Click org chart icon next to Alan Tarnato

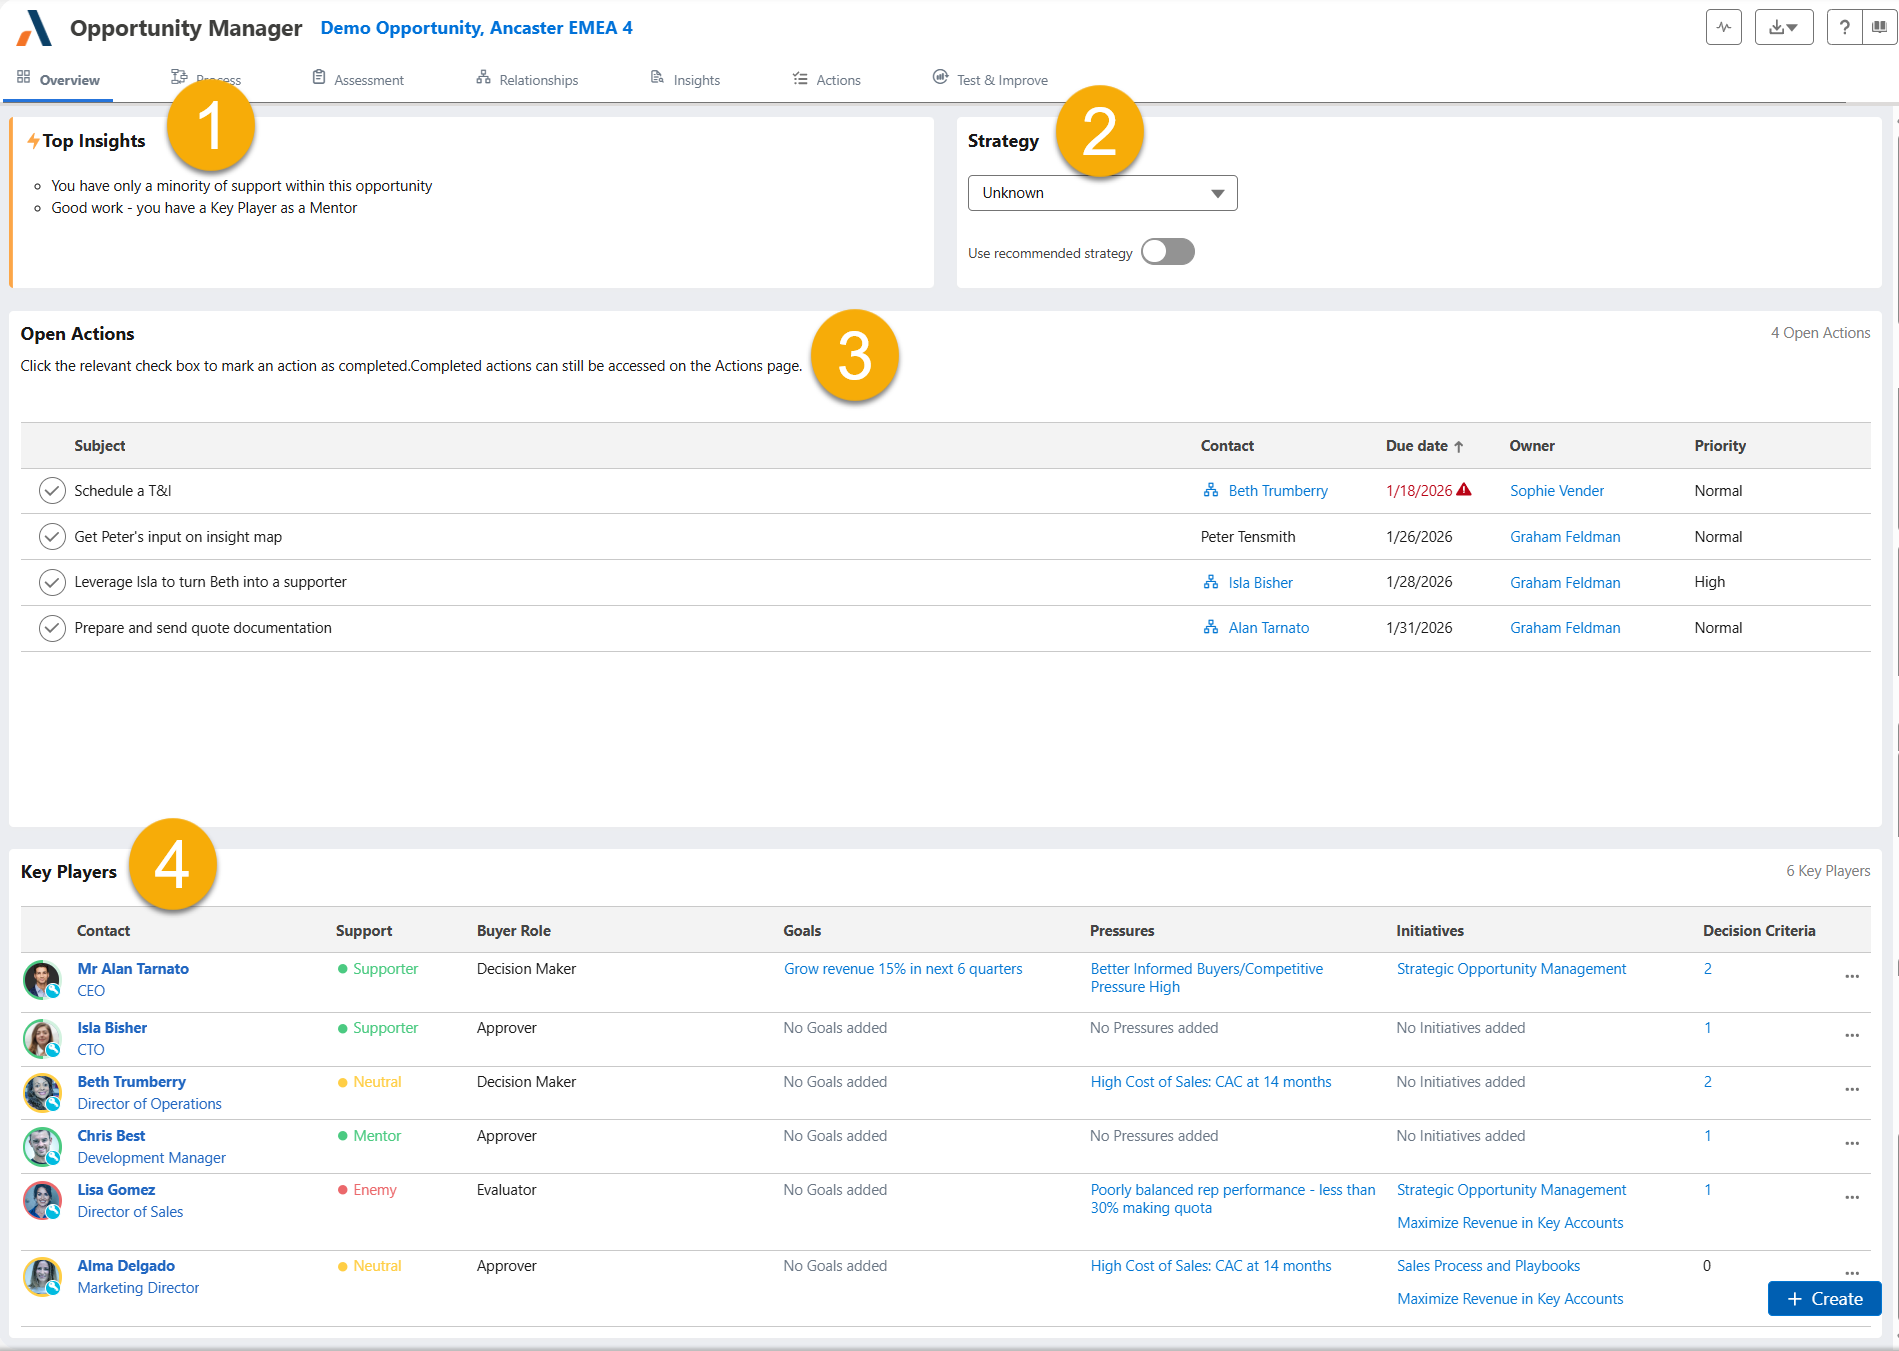[1211, 628]
